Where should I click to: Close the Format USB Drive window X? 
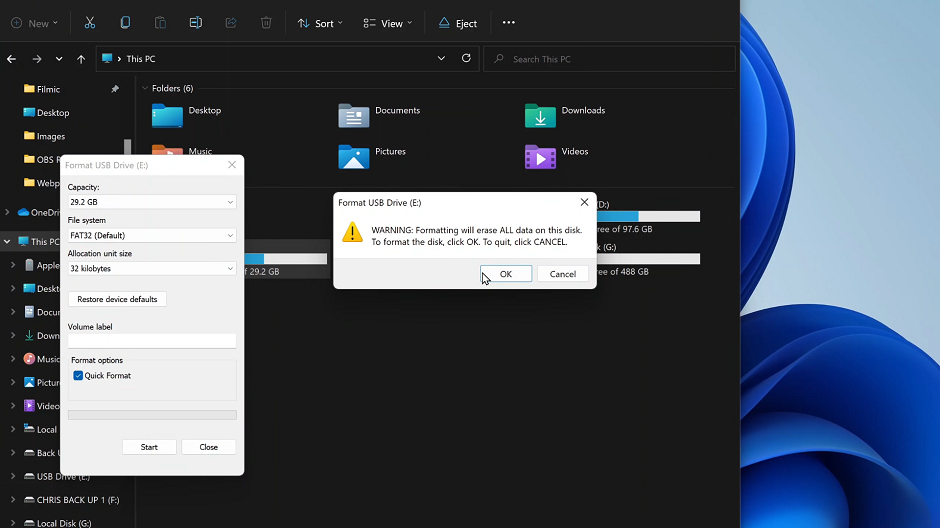(232, 165)
